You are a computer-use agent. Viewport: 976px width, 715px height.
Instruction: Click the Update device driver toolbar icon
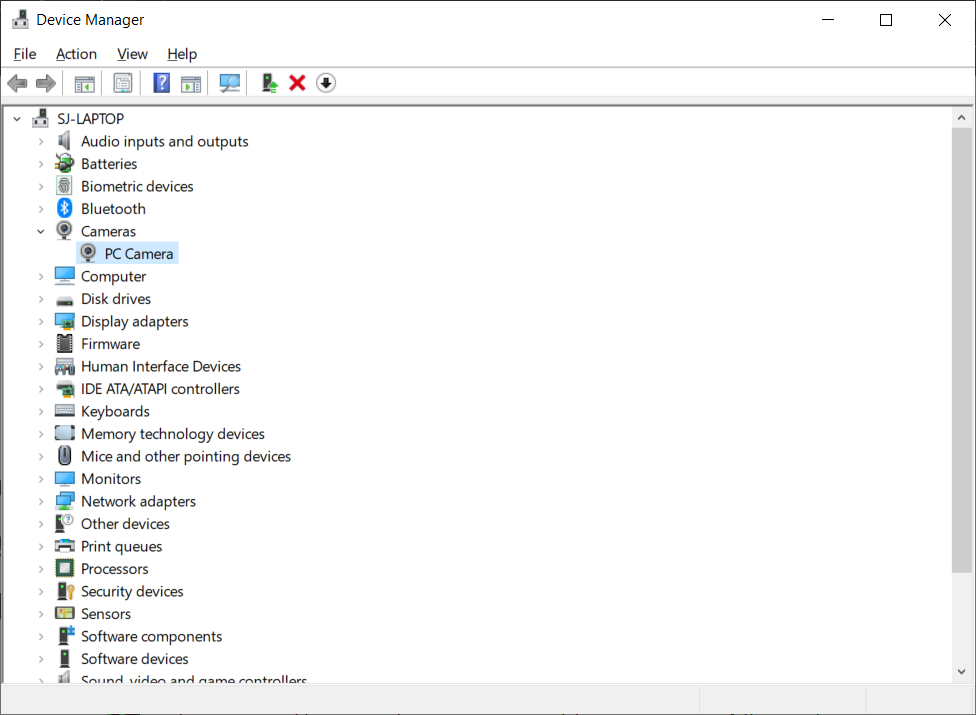click(269, 83)
